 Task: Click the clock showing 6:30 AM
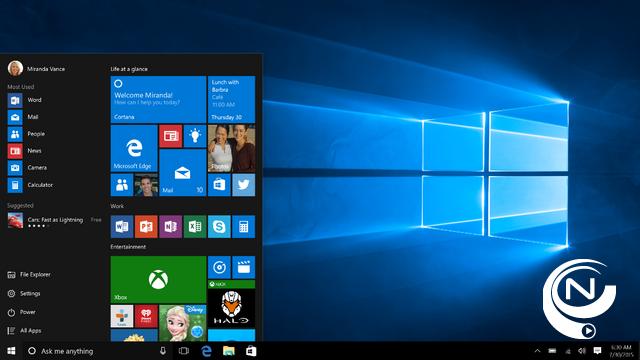click(621, 351)
